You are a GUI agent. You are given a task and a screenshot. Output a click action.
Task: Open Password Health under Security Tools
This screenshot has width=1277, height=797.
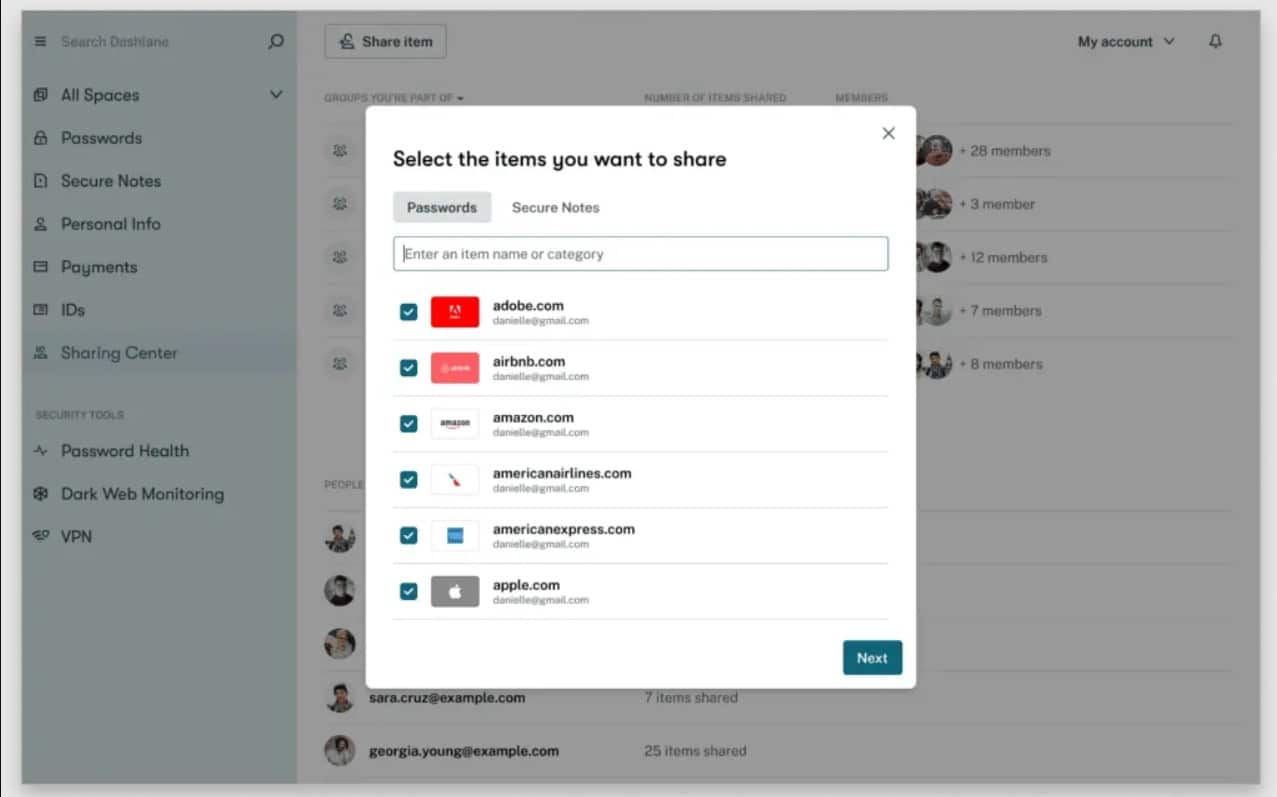tap(126, 451)
